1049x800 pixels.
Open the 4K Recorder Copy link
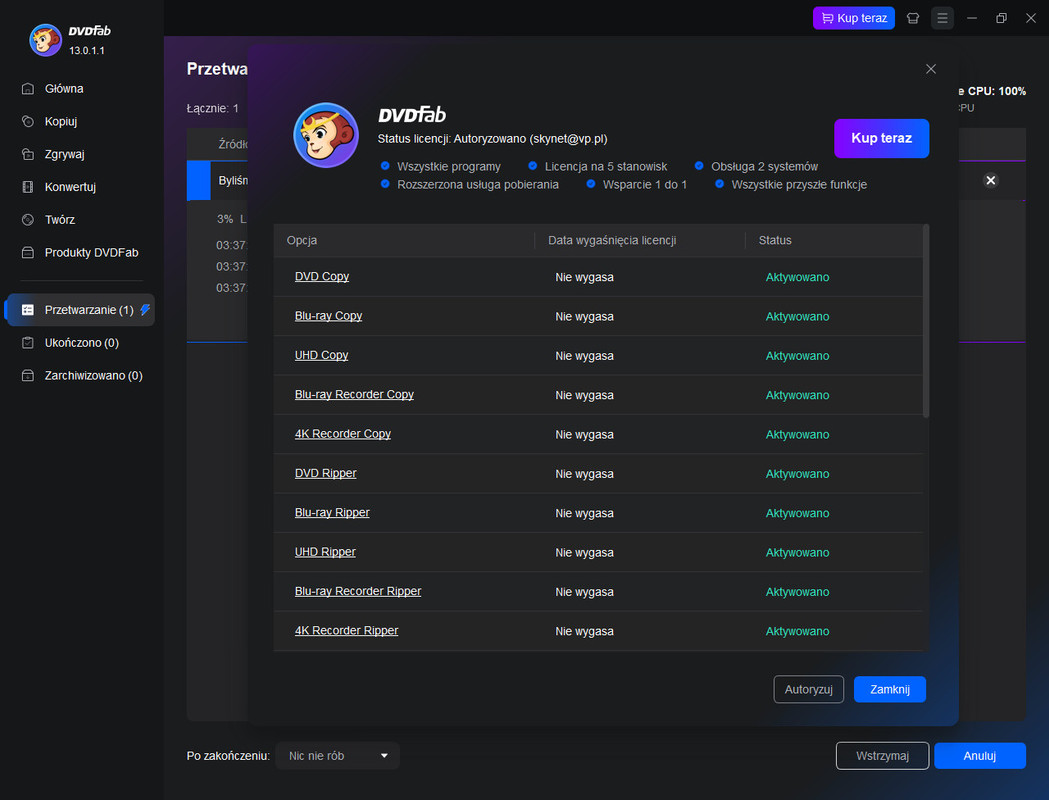[x=343, y=434]
